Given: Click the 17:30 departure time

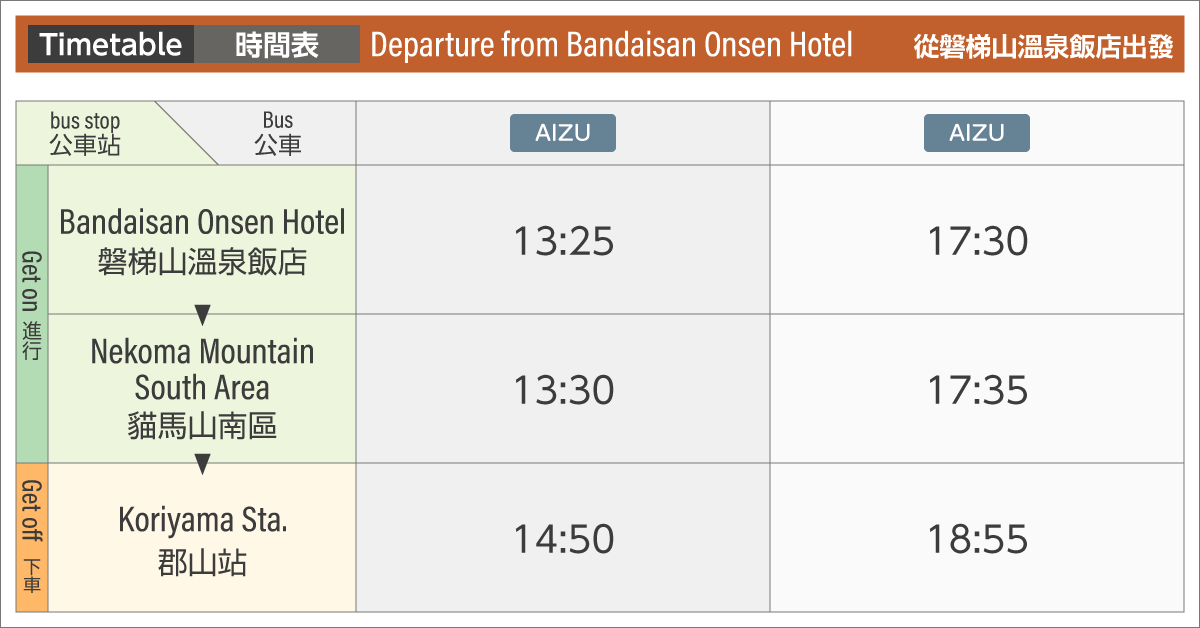Looking at the screenshot, I should (977, 241).
